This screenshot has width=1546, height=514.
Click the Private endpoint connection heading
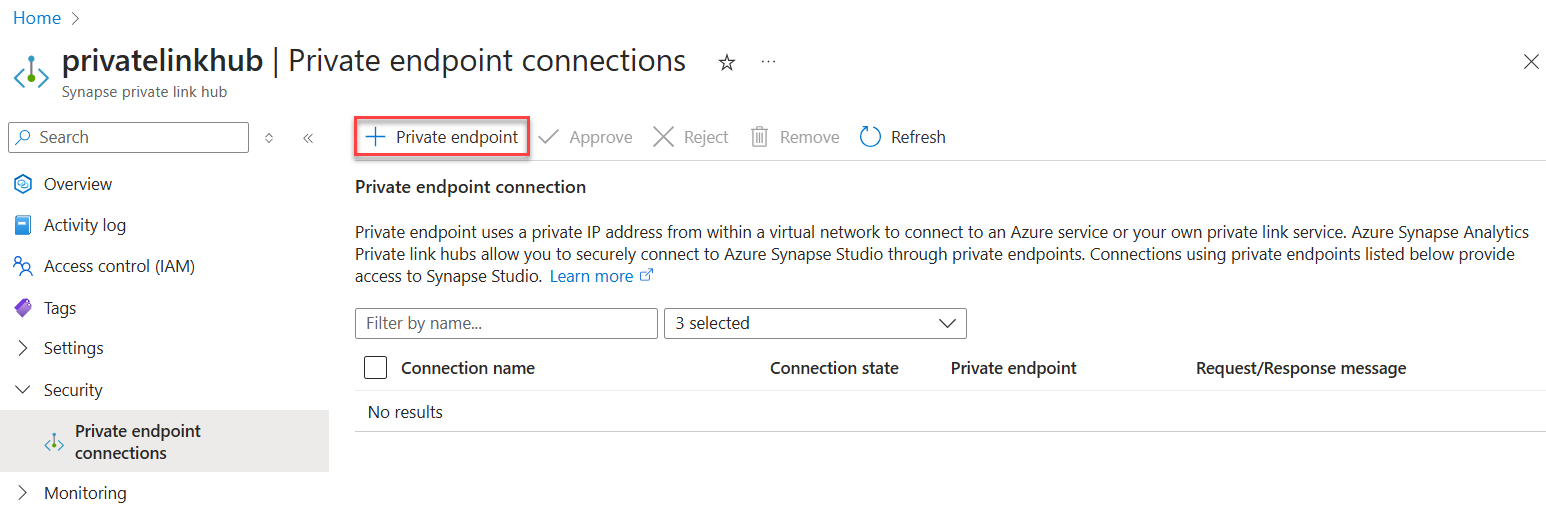pos(470,187)
